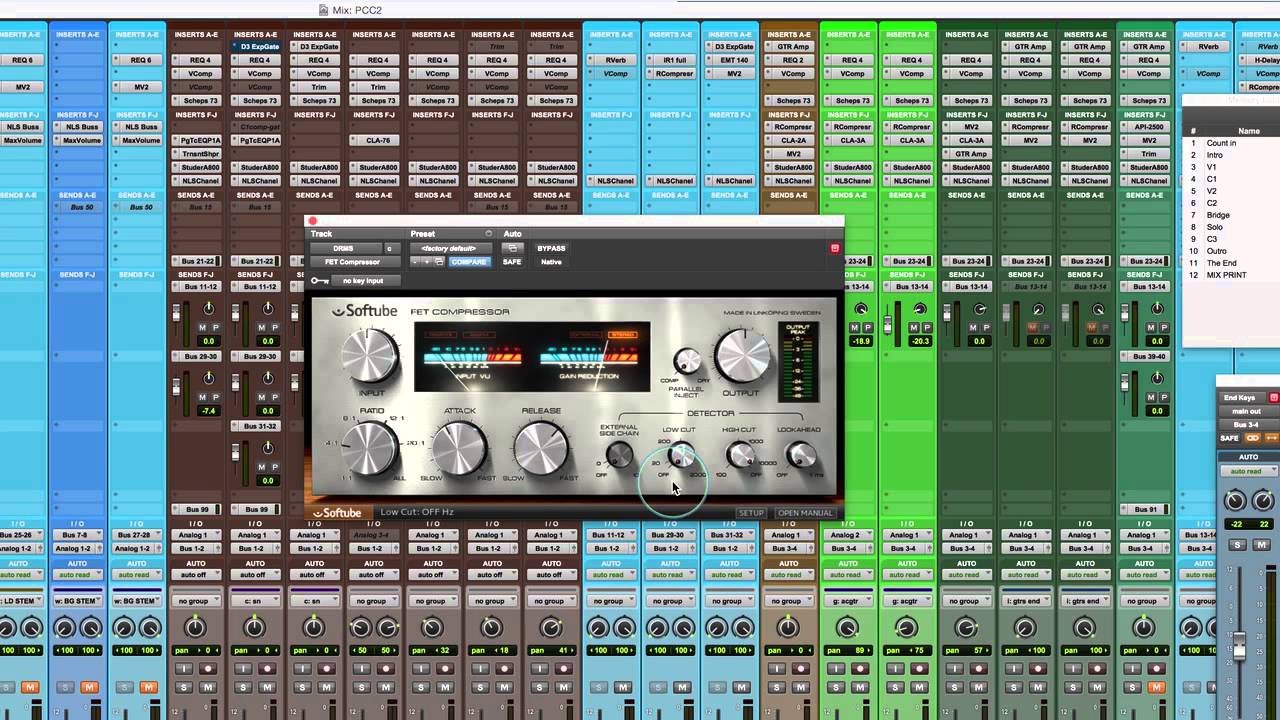The height and width of the screenshot is (720, 1280).
Task: Open the factory default preset dropdown
Action: pyautogui.click(x=451, y=248)
